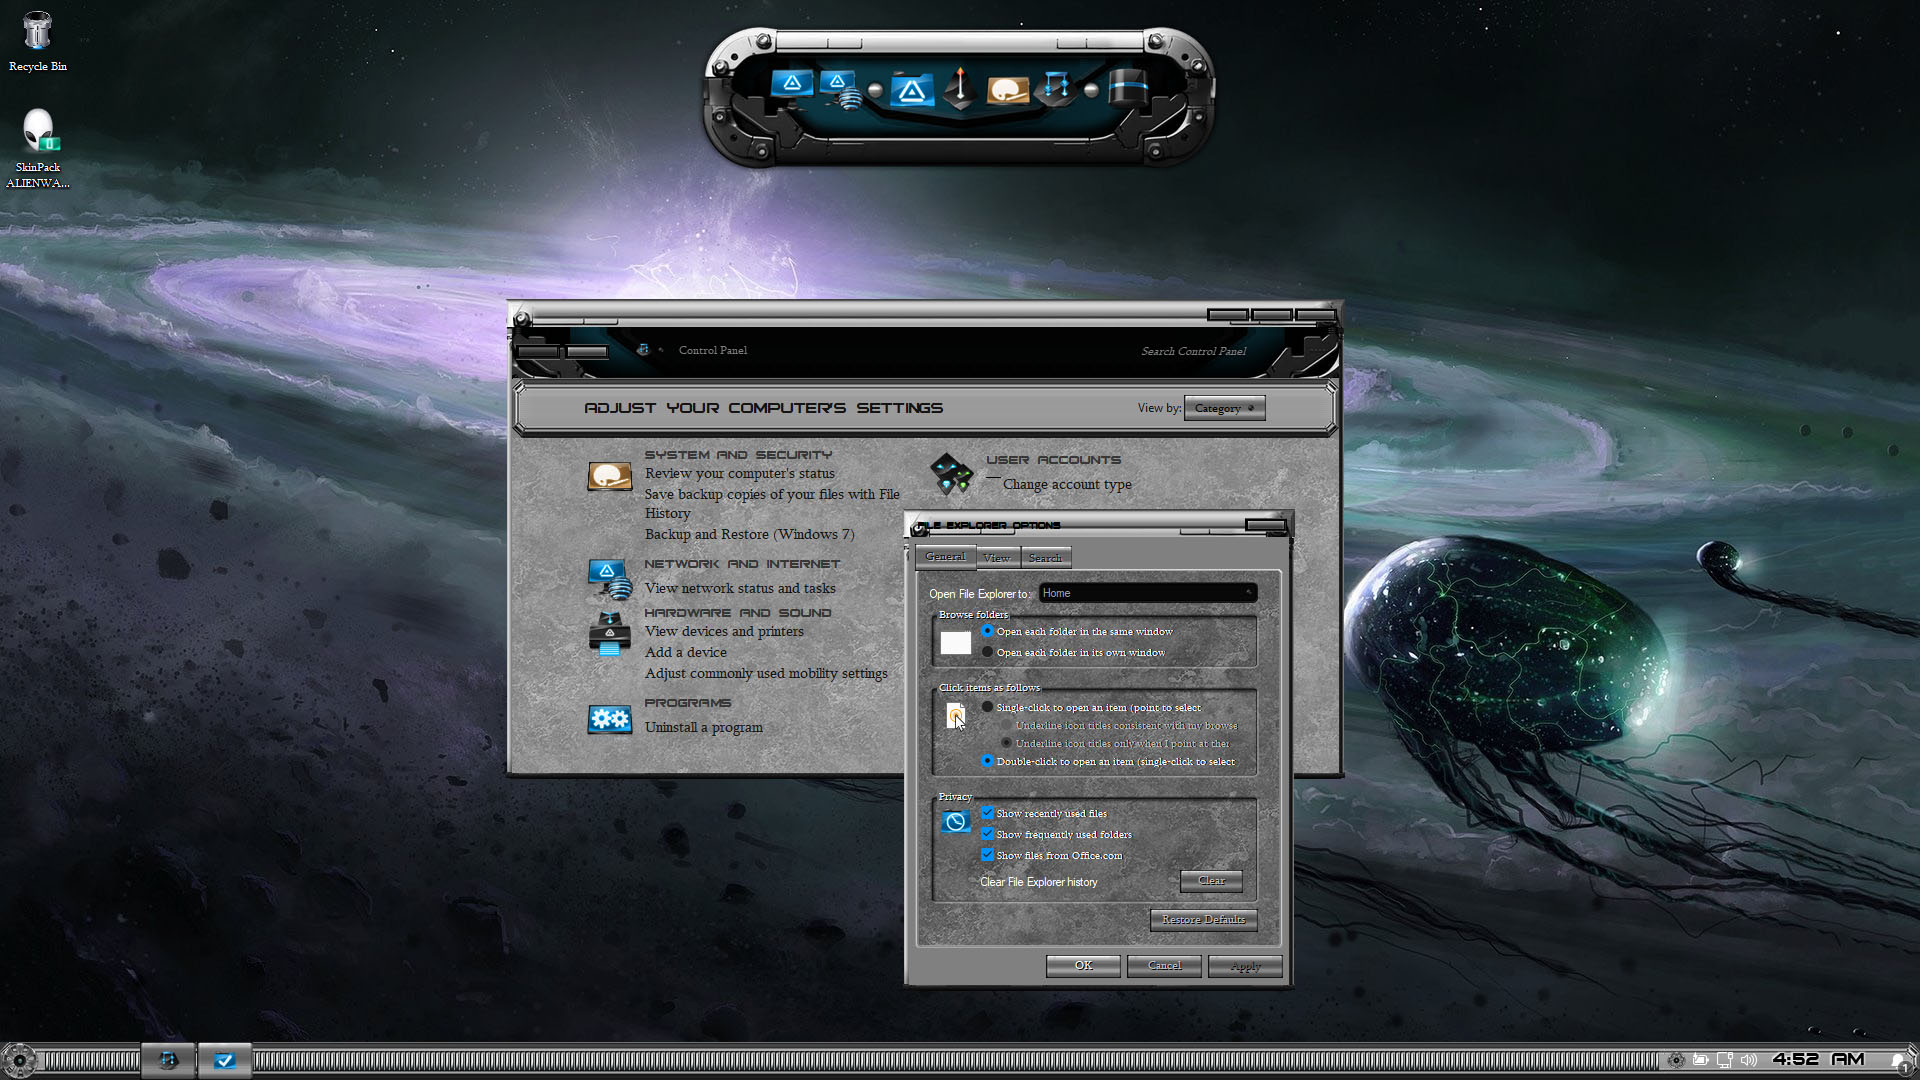Open the music notes dock icon

(x=1056, y=88)
